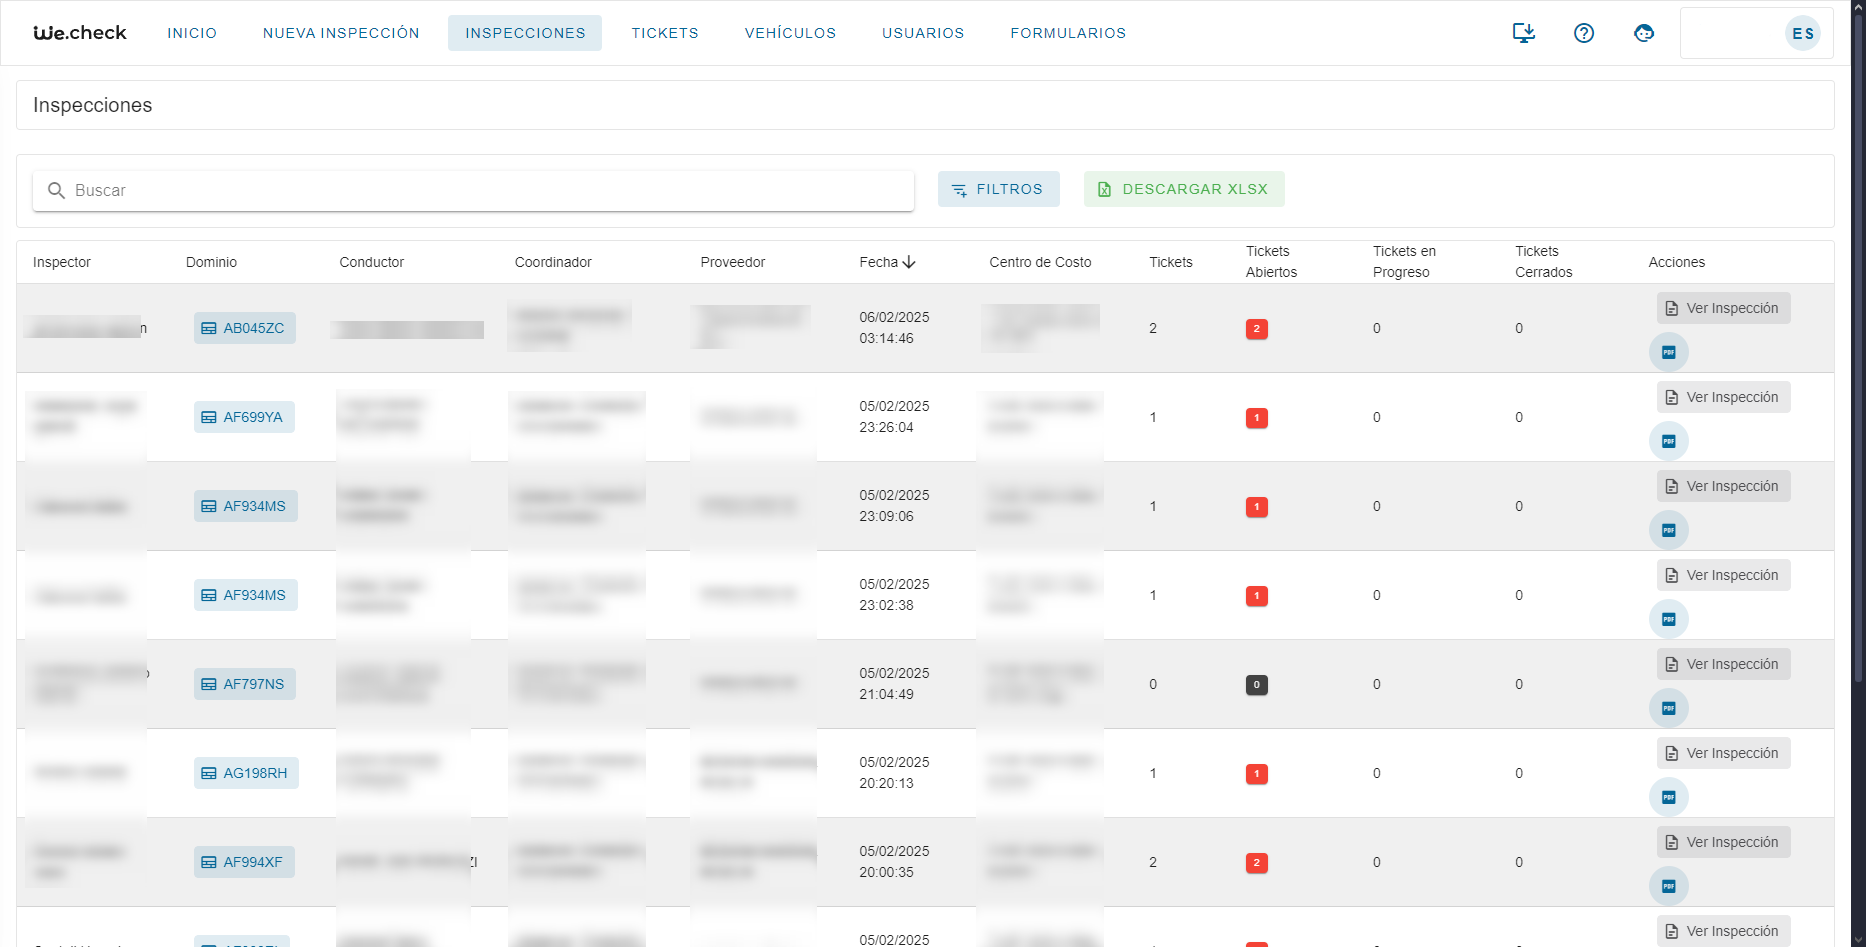Open the Nueva Inspección tab

click(x=341, y=33)
